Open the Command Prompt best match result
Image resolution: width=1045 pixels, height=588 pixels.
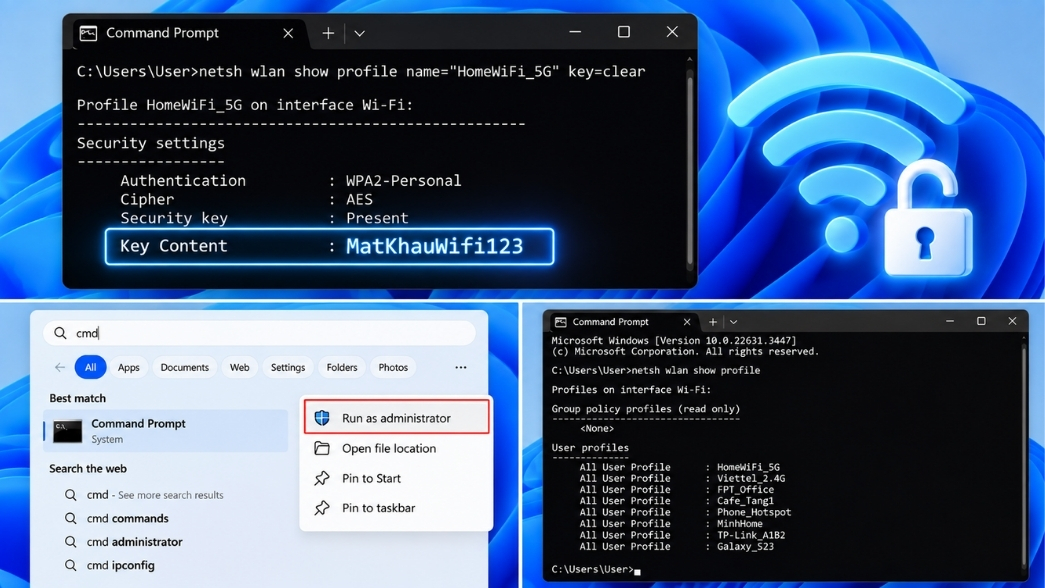(x=166, y=431)
